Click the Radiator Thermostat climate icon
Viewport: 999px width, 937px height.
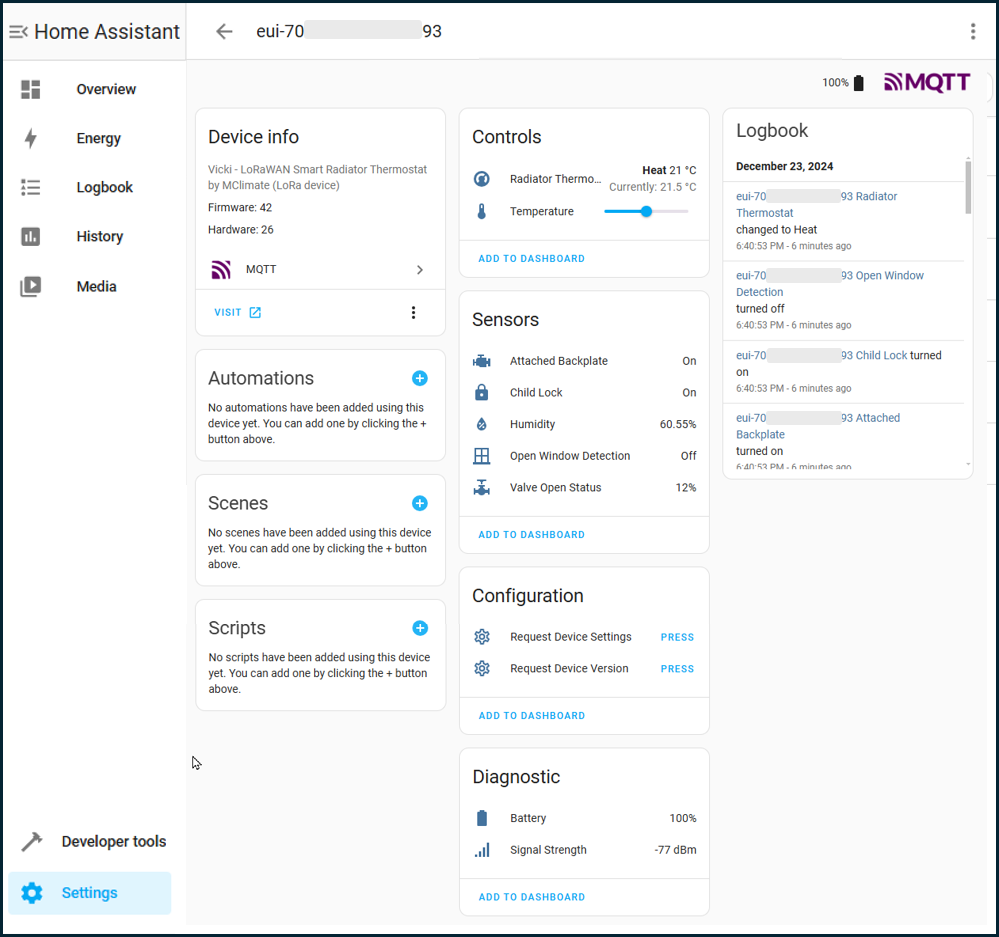pos(482,179)
